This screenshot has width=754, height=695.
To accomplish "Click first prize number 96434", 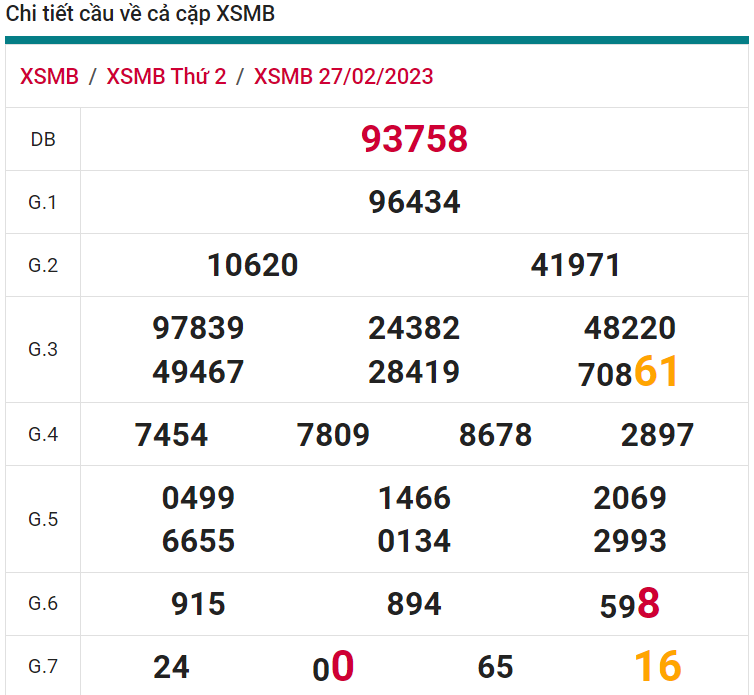I will [x=414, y=203].
